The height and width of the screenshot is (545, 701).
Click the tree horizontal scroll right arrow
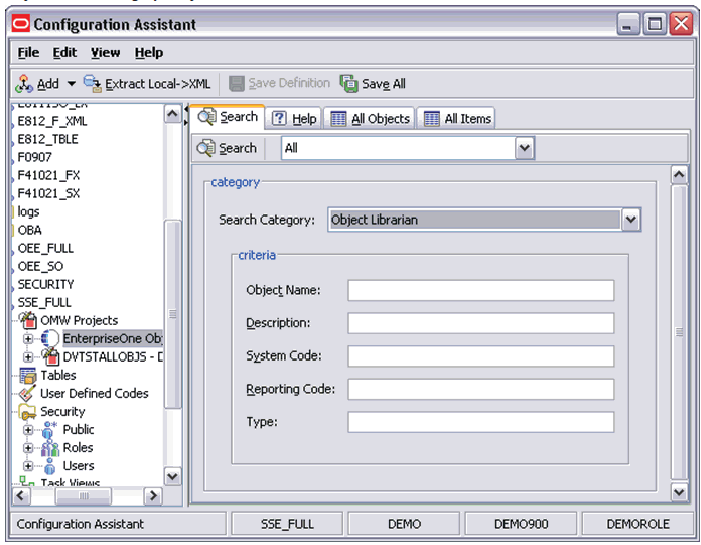(153, 495)
